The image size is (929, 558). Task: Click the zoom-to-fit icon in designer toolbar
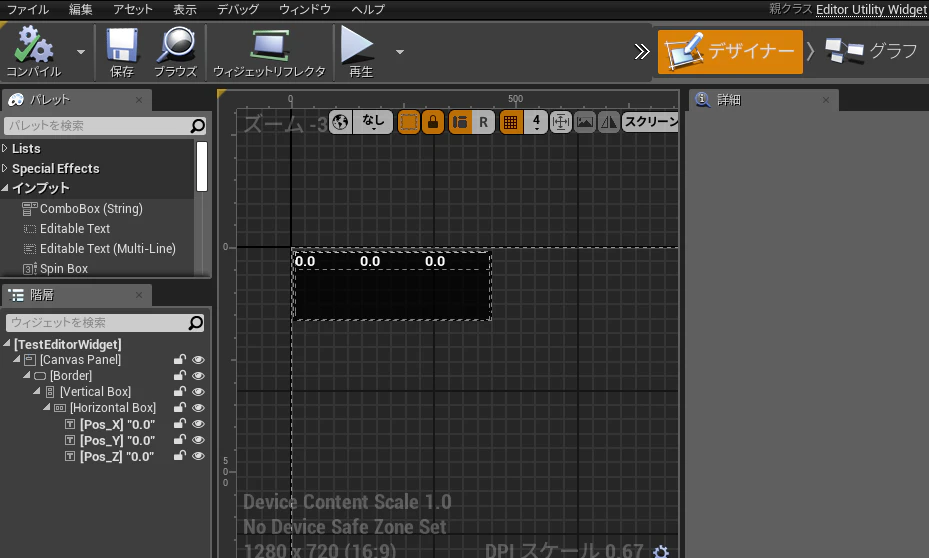pyautogui.click(x=560, y=122)
